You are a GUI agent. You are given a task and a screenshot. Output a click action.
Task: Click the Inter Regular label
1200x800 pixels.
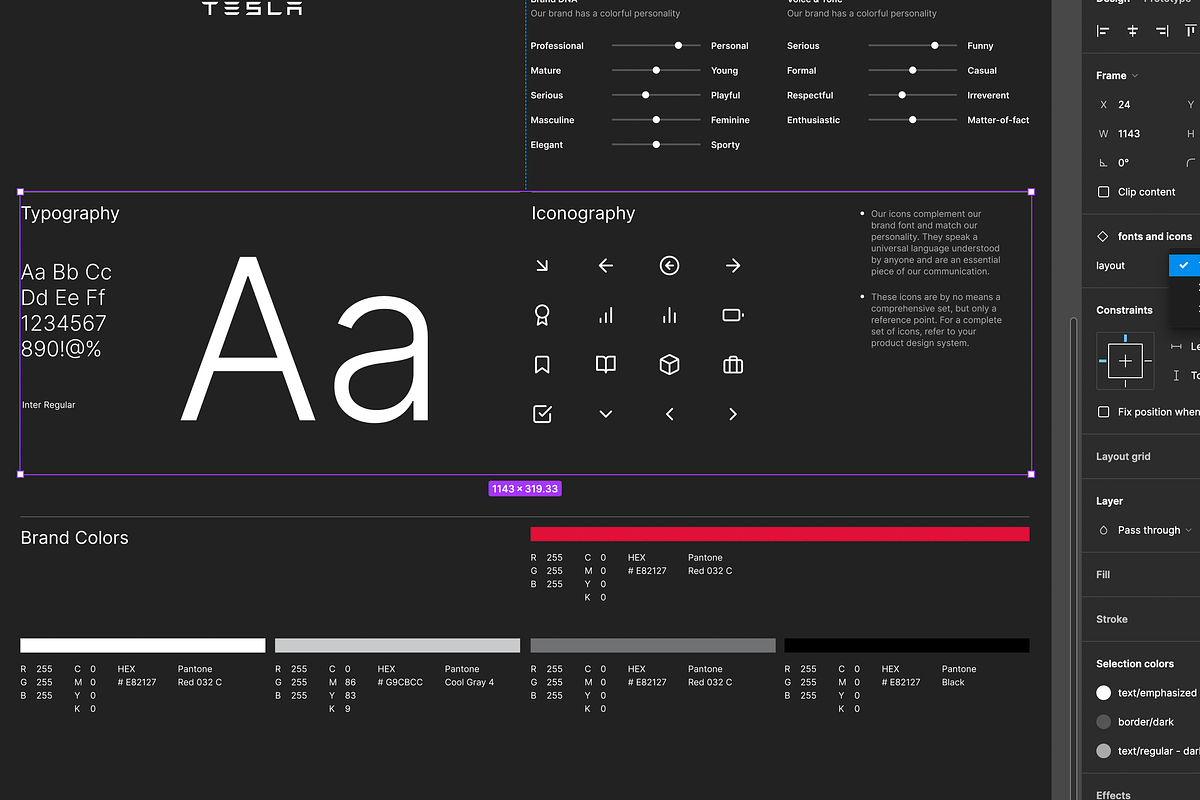point(49,405)
